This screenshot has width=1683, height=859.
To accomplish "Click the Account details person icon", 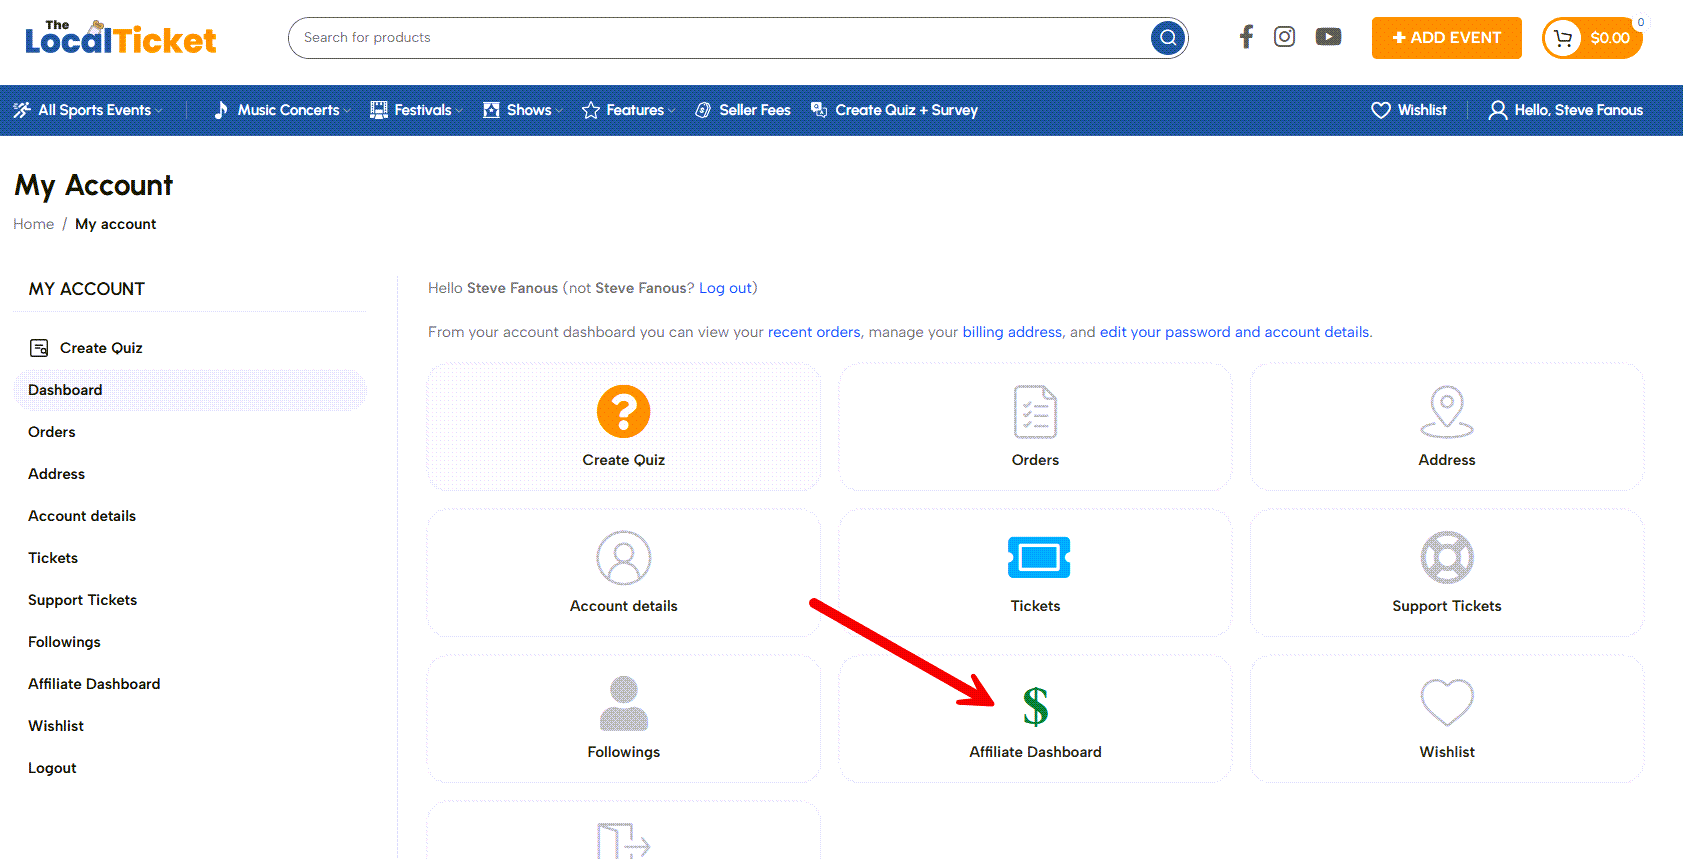I will click(x=623, y=558).
